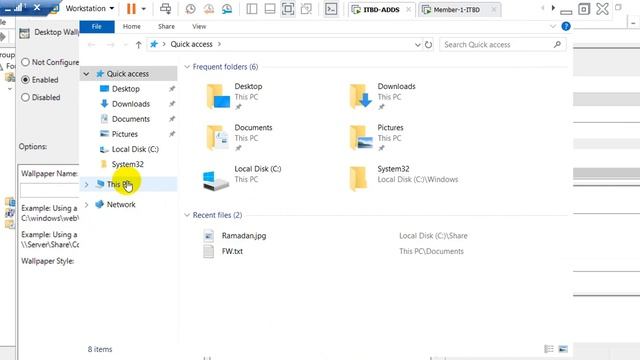Open the Documents frequent folder icon
This screenshot has height=360, width=640.
218,138
